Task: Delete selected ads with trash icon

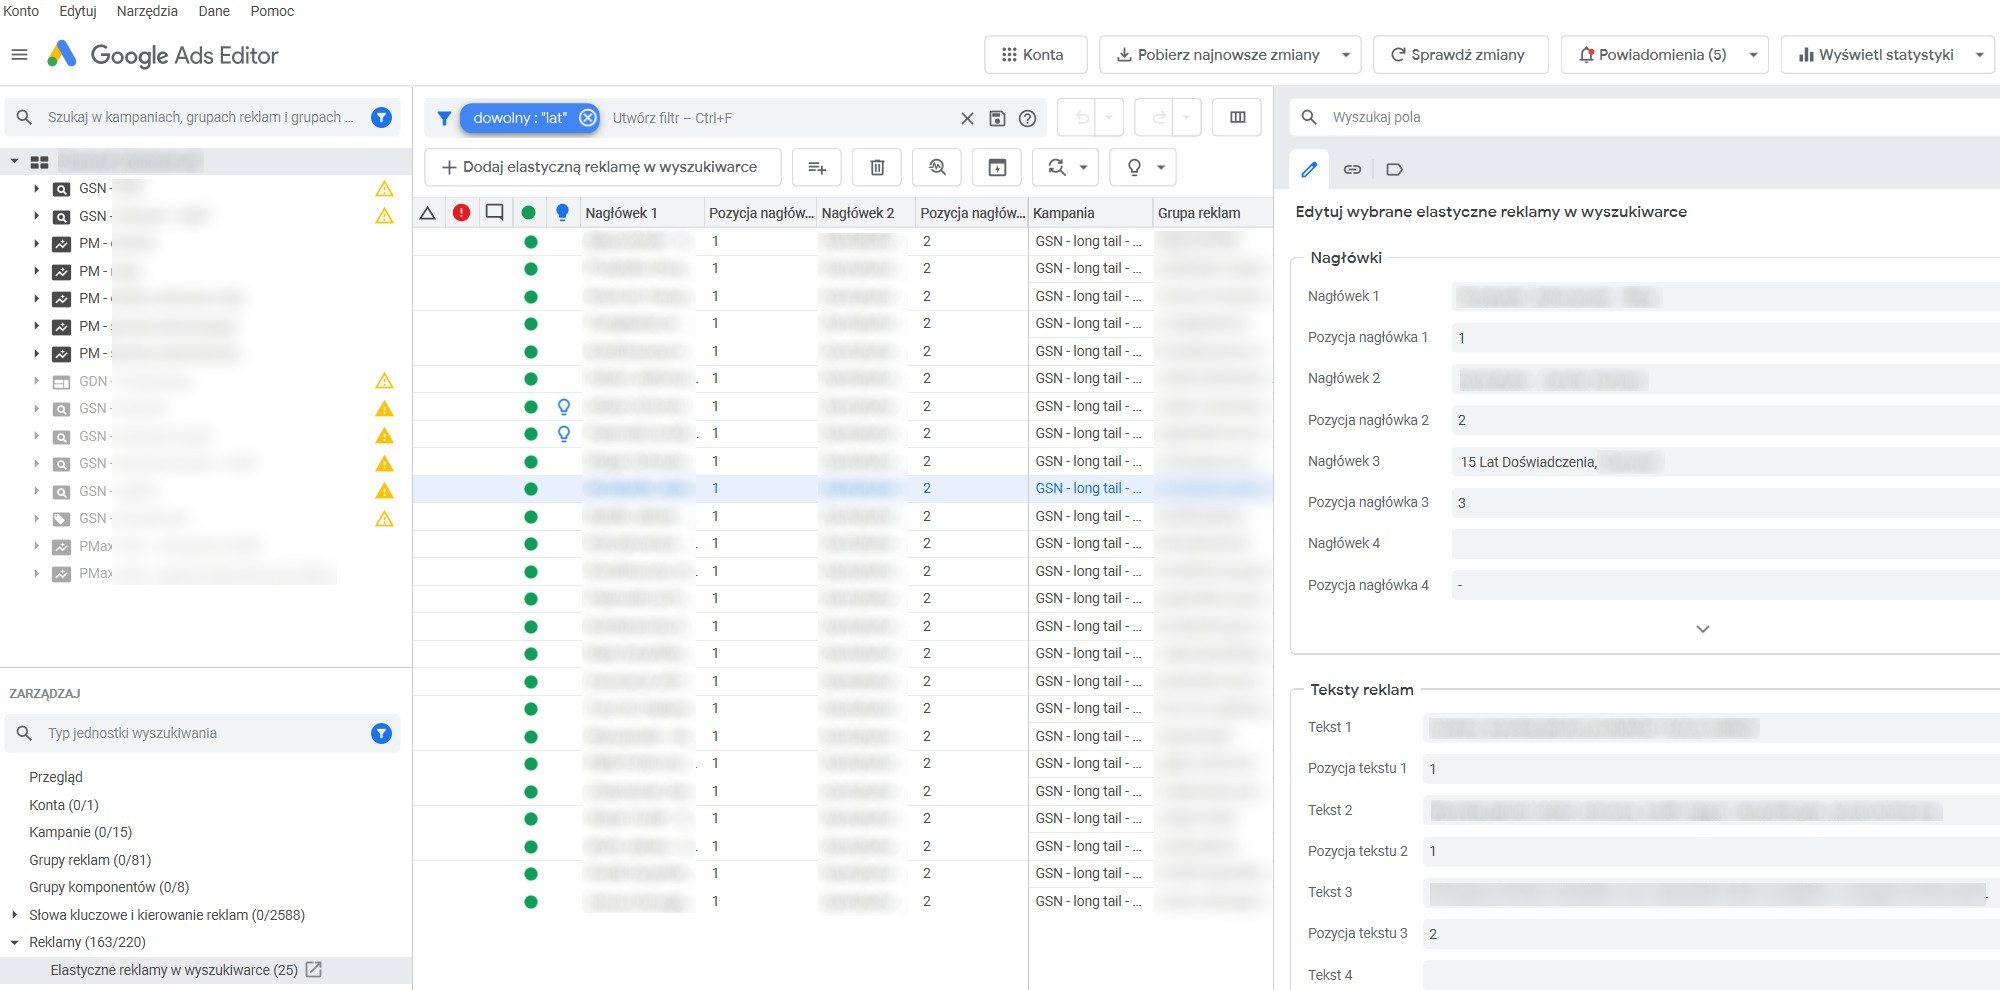Action: [x=877, y=167]
